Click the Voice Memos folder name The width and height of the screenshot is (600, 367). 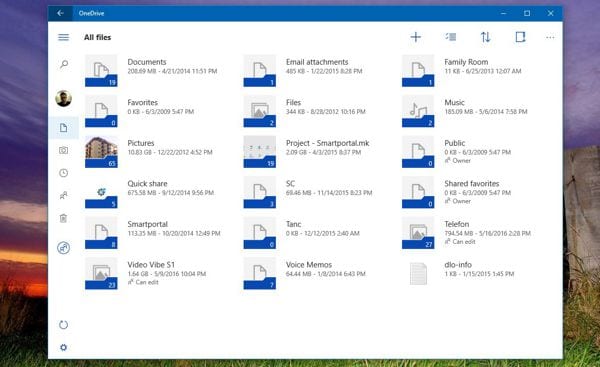[x=309, y=265]
